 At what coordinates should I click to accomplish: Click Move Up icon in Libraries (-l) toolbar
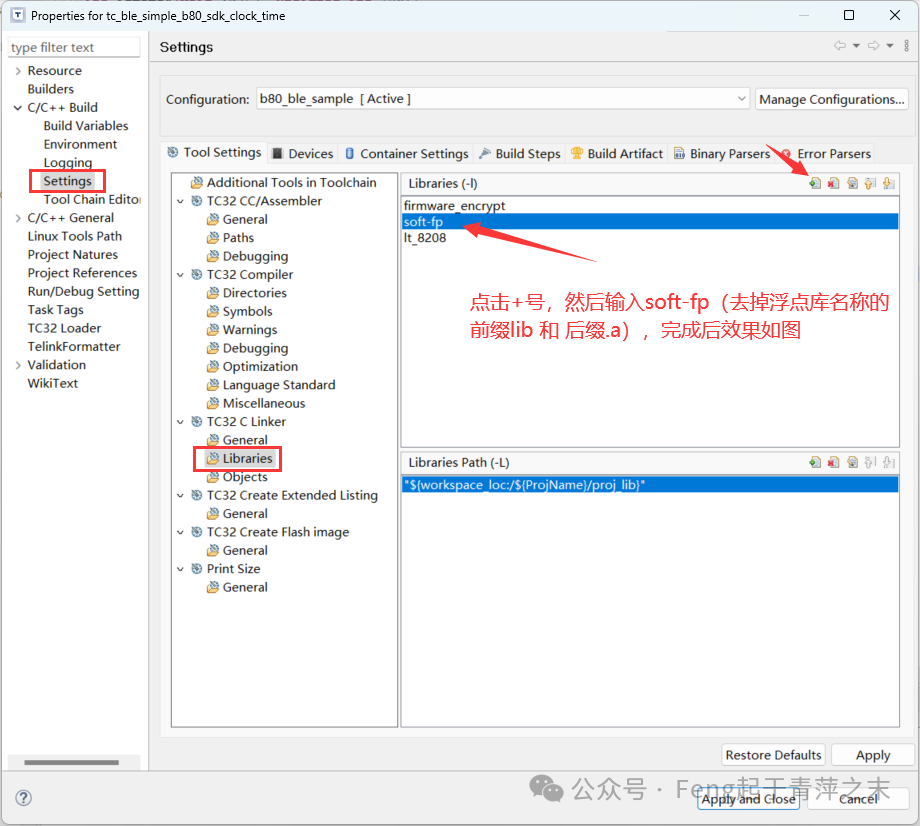pos(870,183)
